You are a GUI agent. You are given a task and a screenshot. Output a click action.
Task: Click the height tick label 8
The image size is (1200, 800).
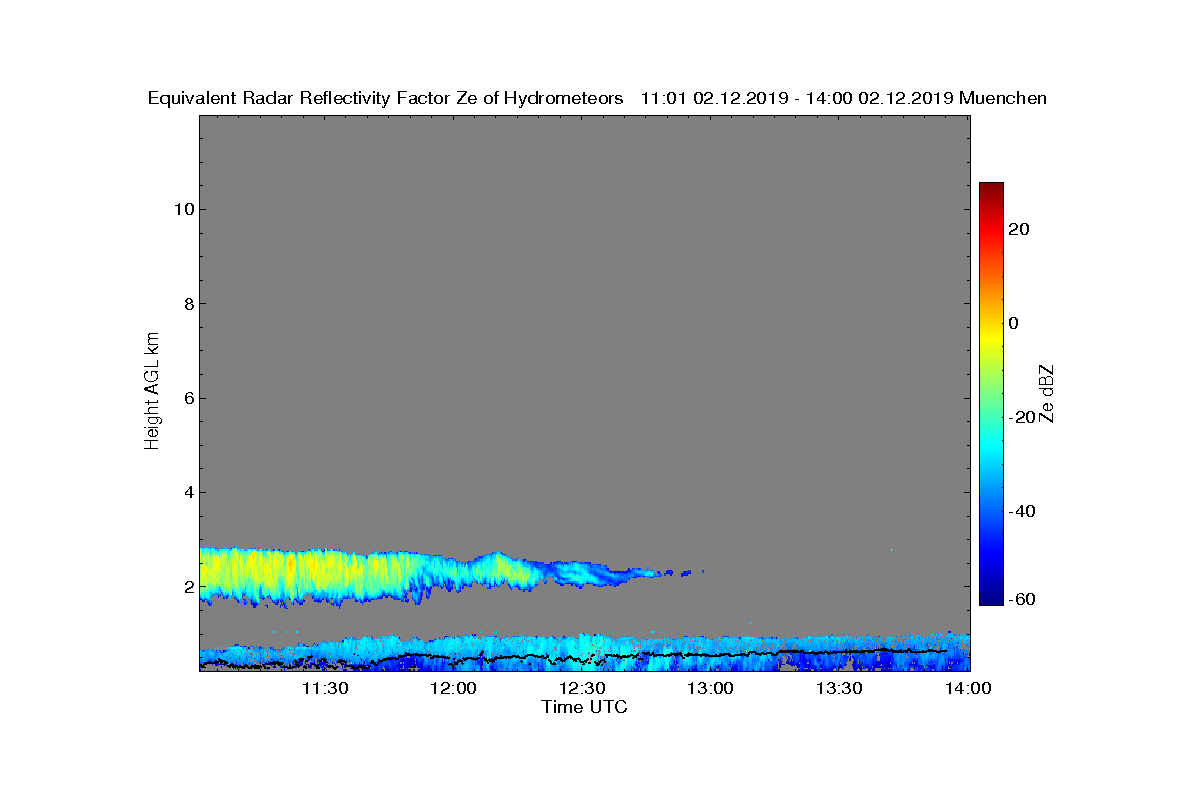[188, 304]
